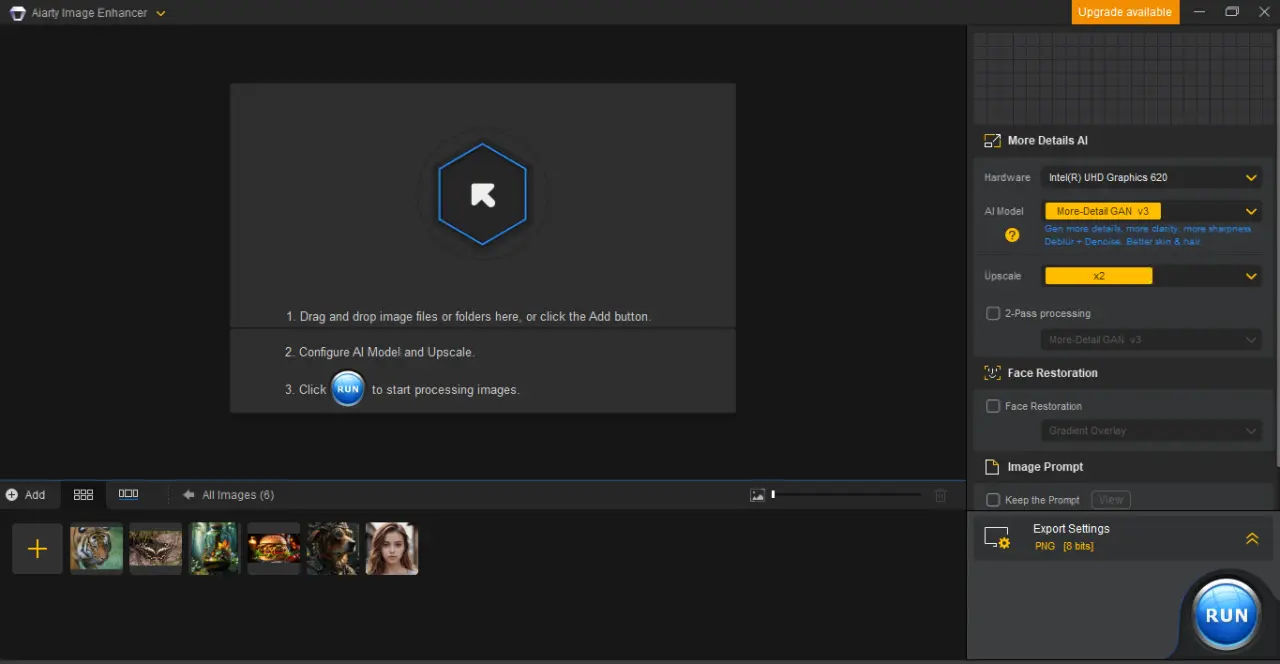Image resolution: width=1280 pixels, height=664 pixels.
Task: Open the Hardware dropdown
Action: click(x=1151, y=177)
